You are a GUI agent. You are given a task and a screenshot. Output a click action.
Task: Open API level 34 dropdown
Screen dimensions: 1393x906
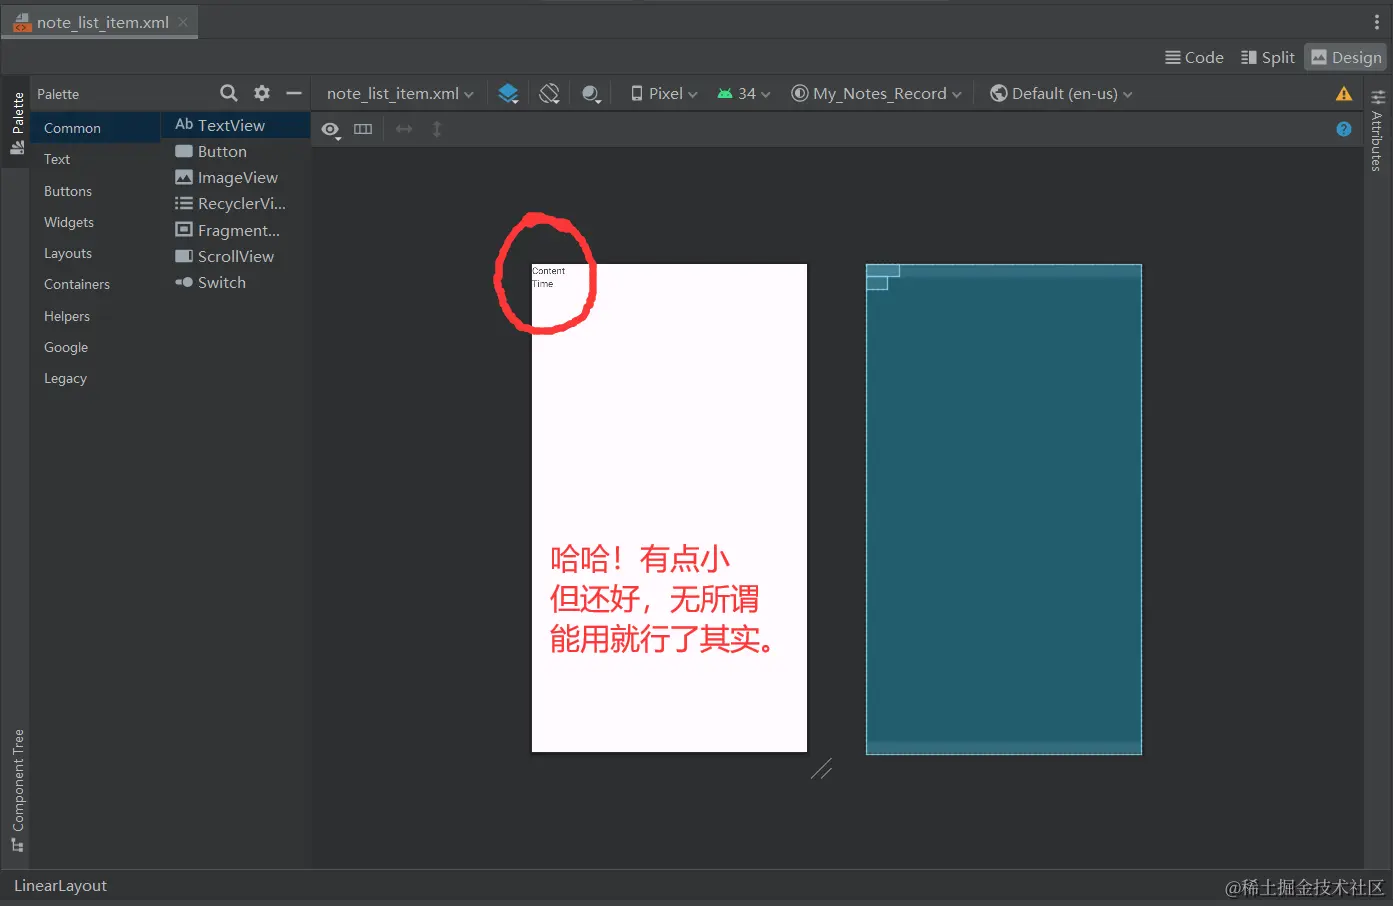click(x=744, y=93)
